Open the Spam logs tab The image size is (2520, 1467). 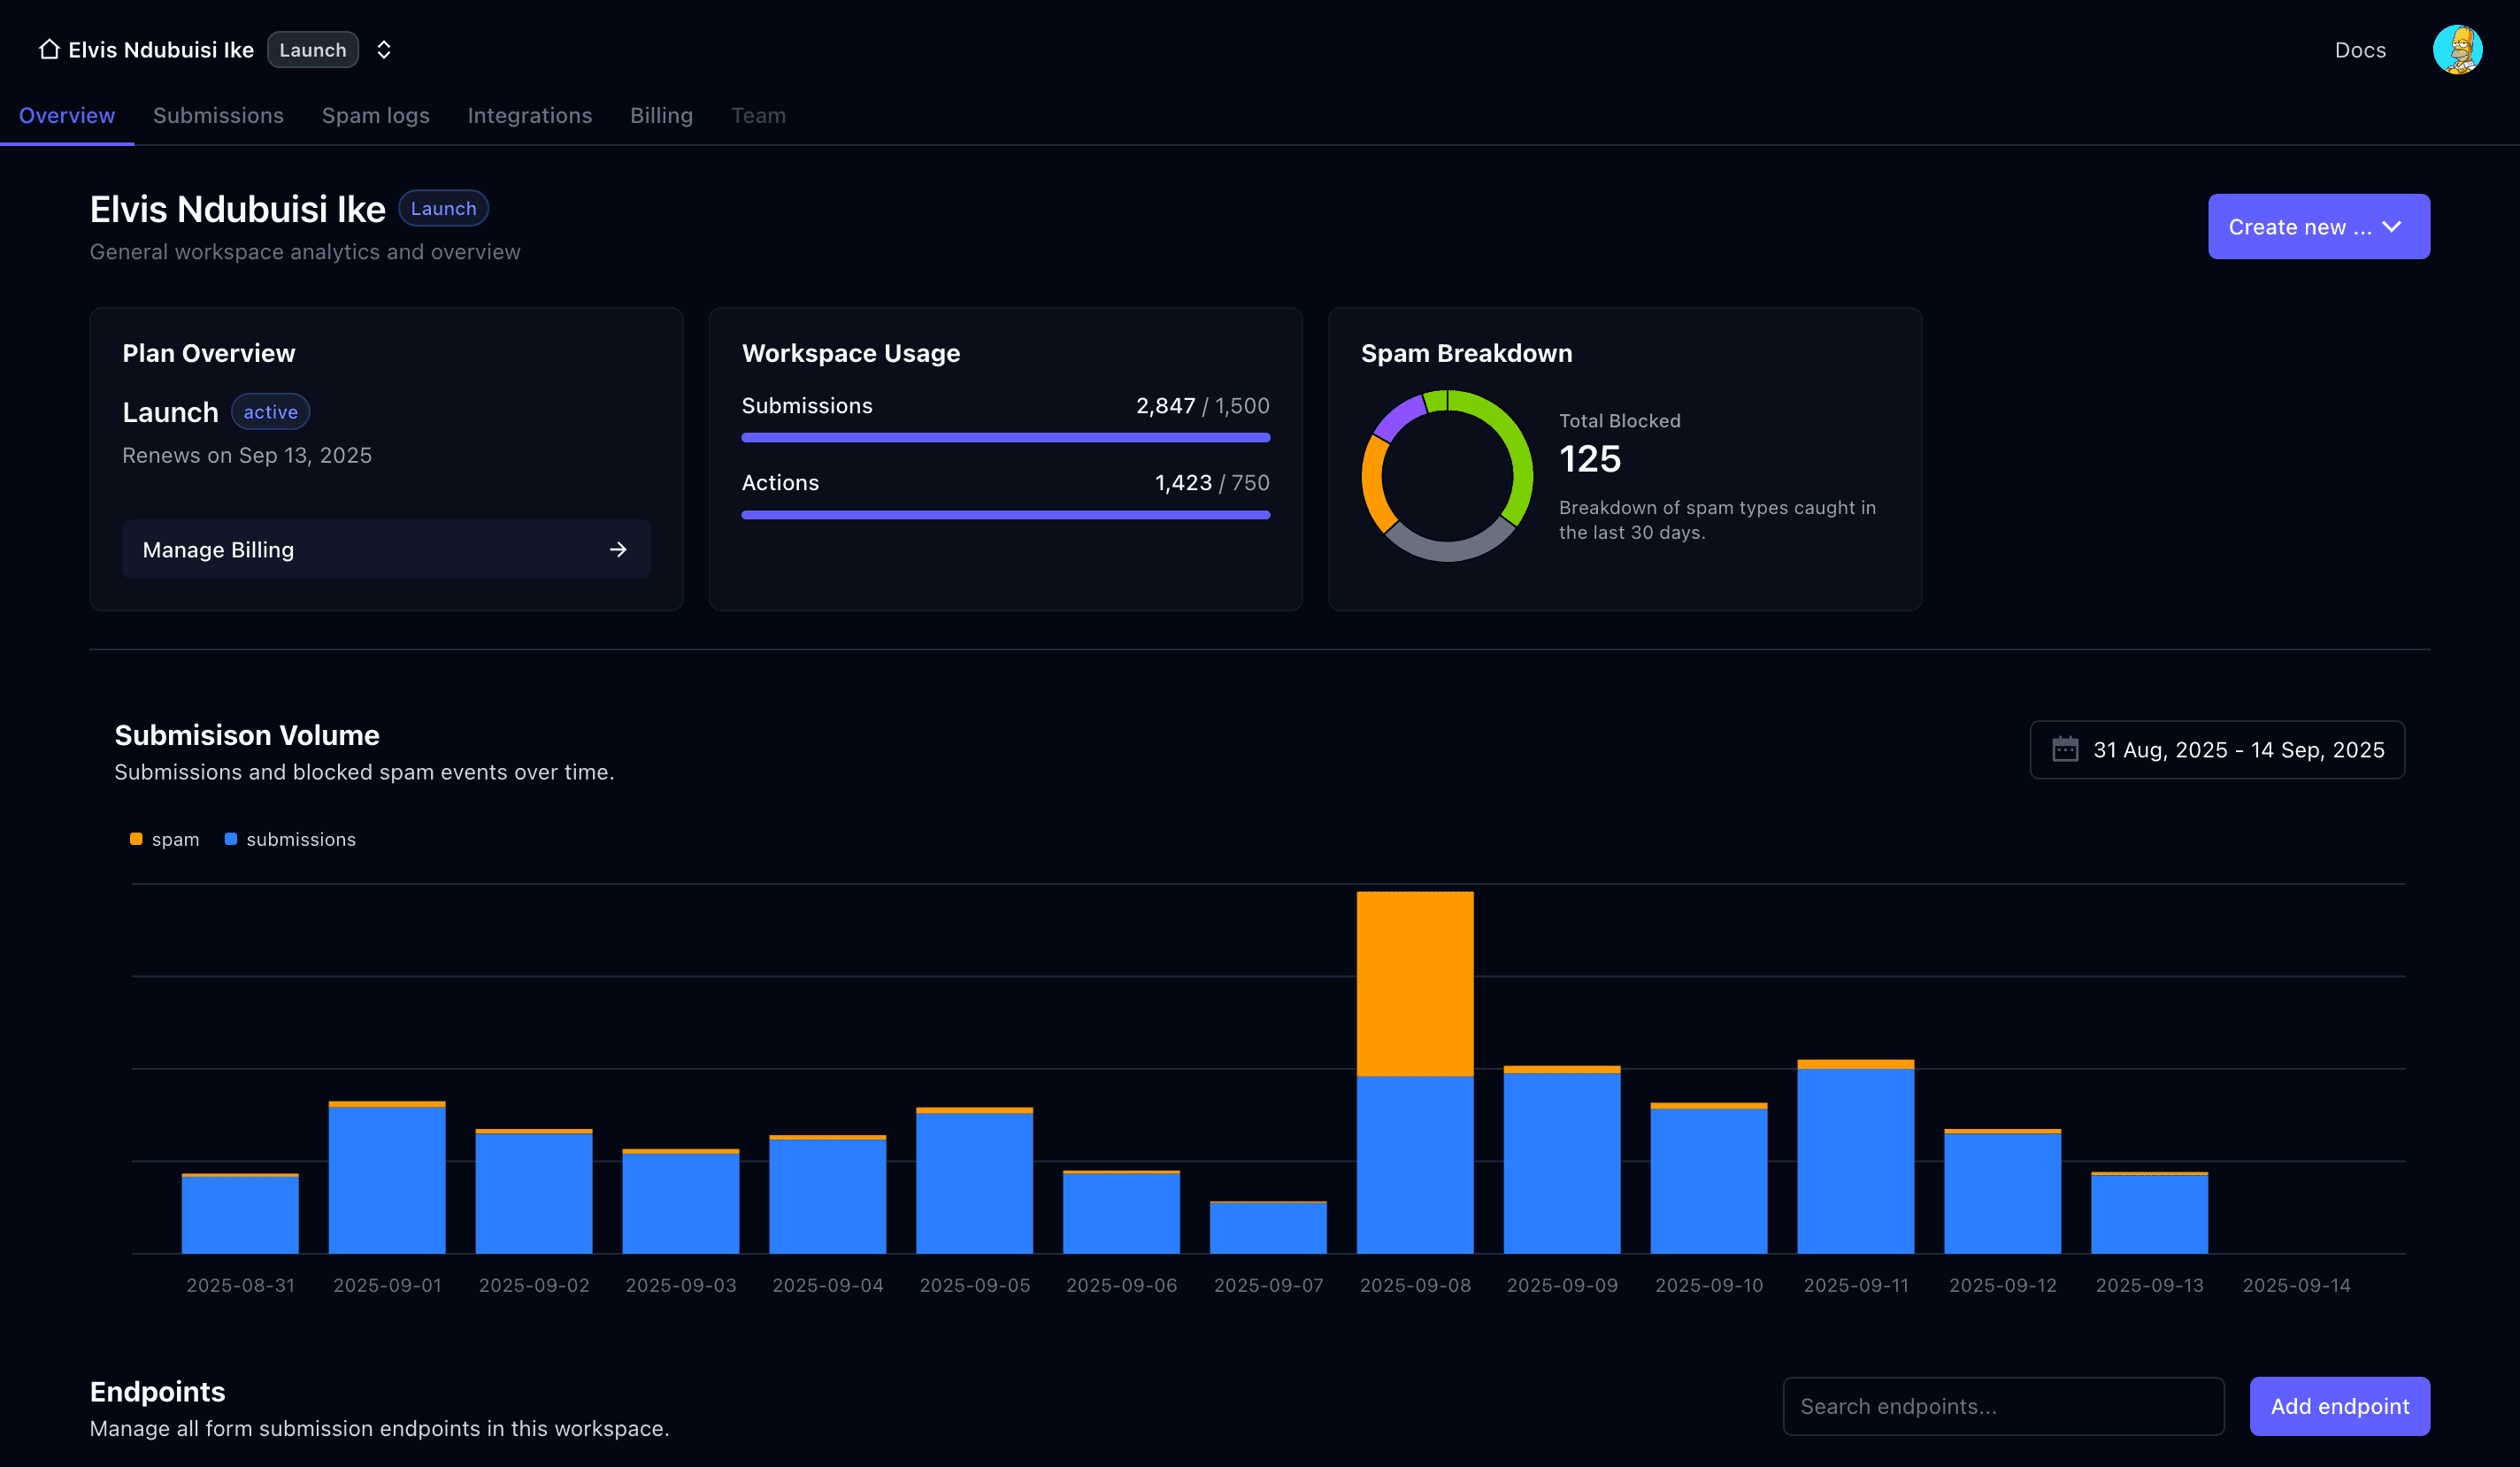pyautogui.click(x=375, y=115)
